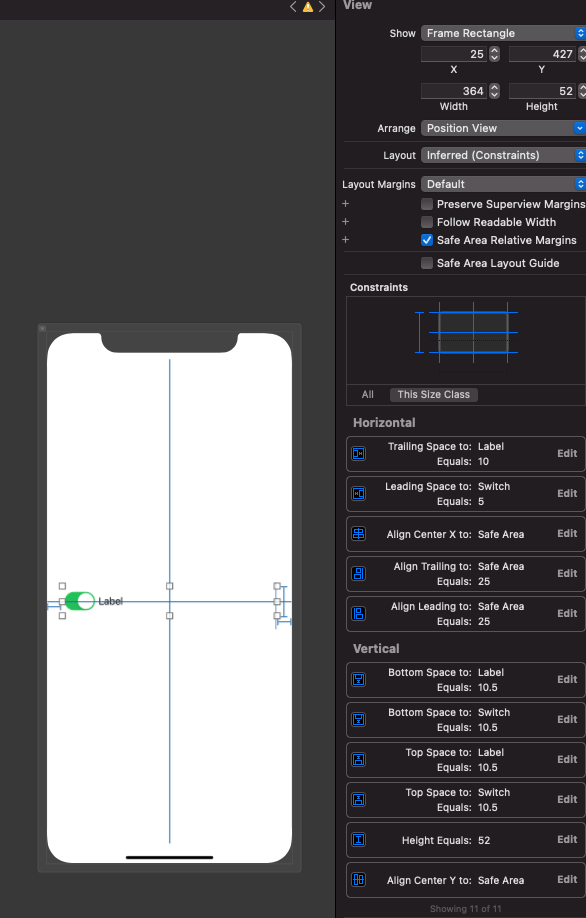The image size is (586, 918).
Task: Close the scene with small x button
Action: click(42, 328)
